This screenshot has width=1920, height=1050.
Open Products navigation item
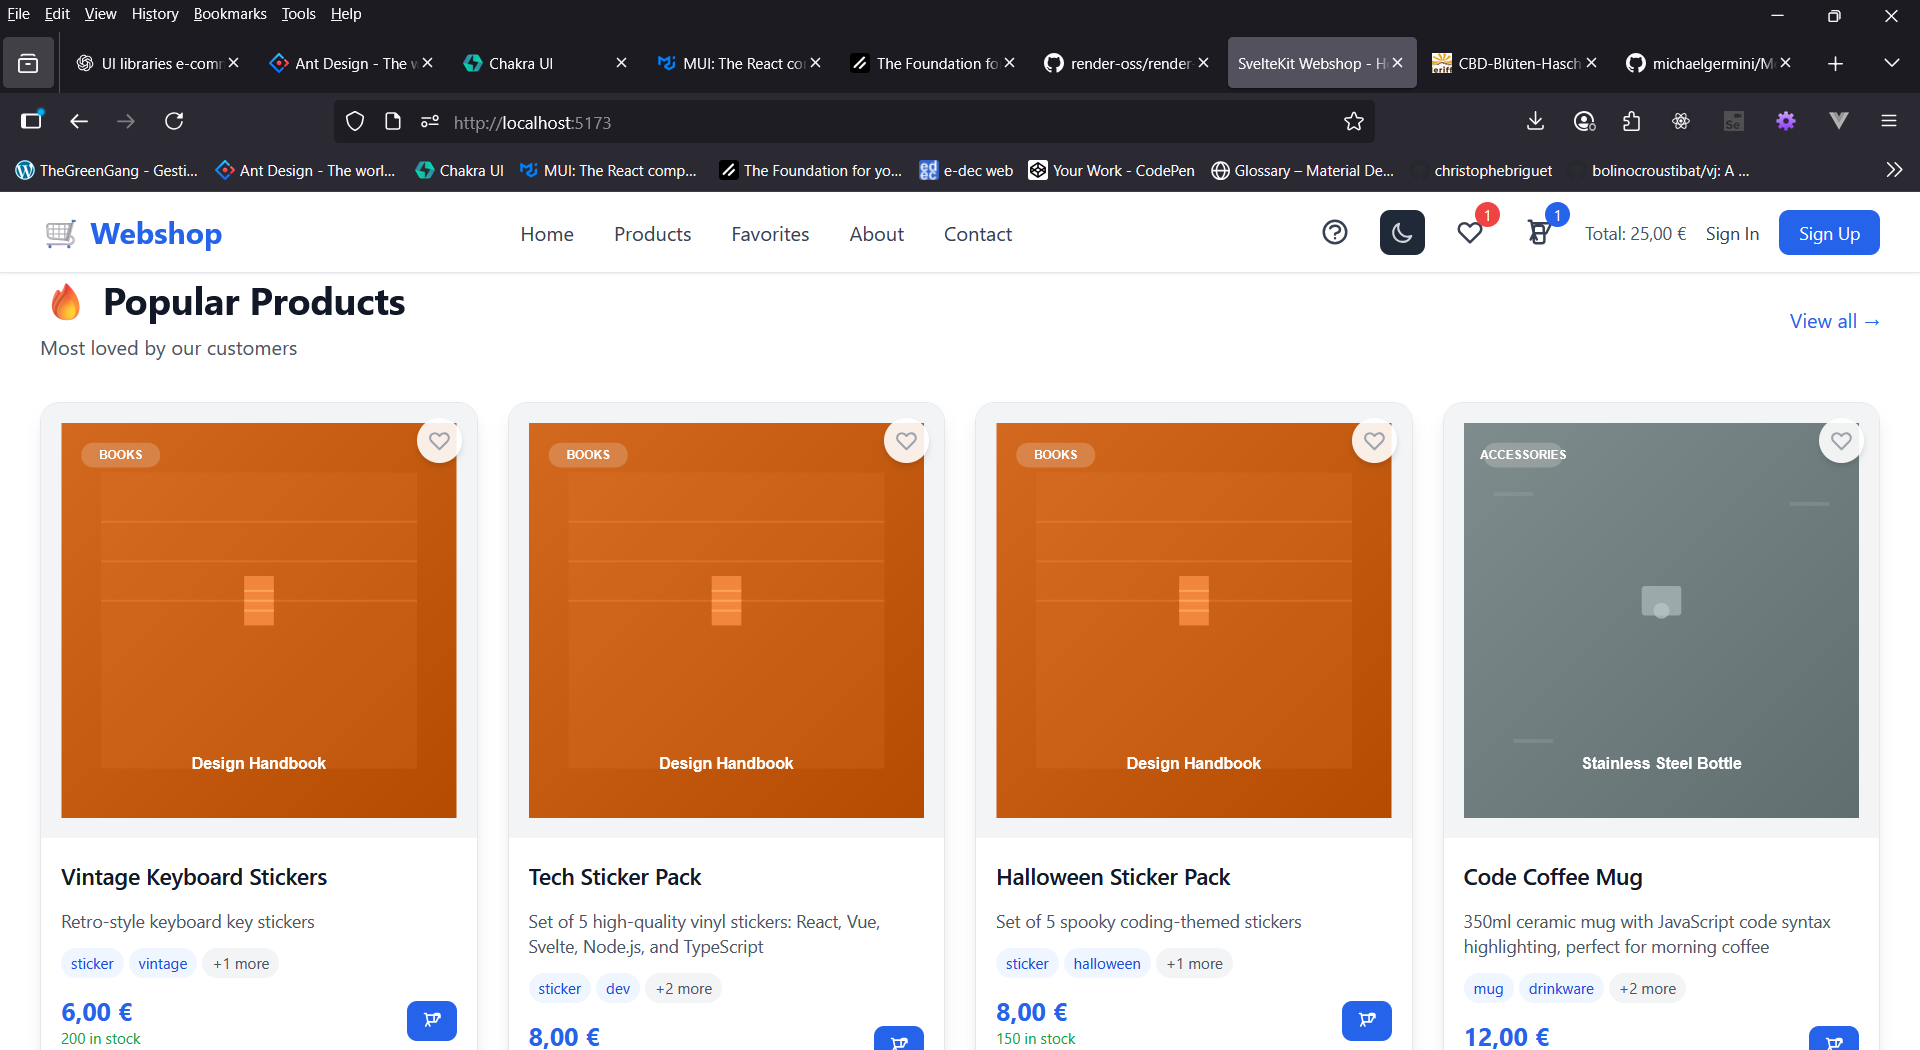coord(653,234)
